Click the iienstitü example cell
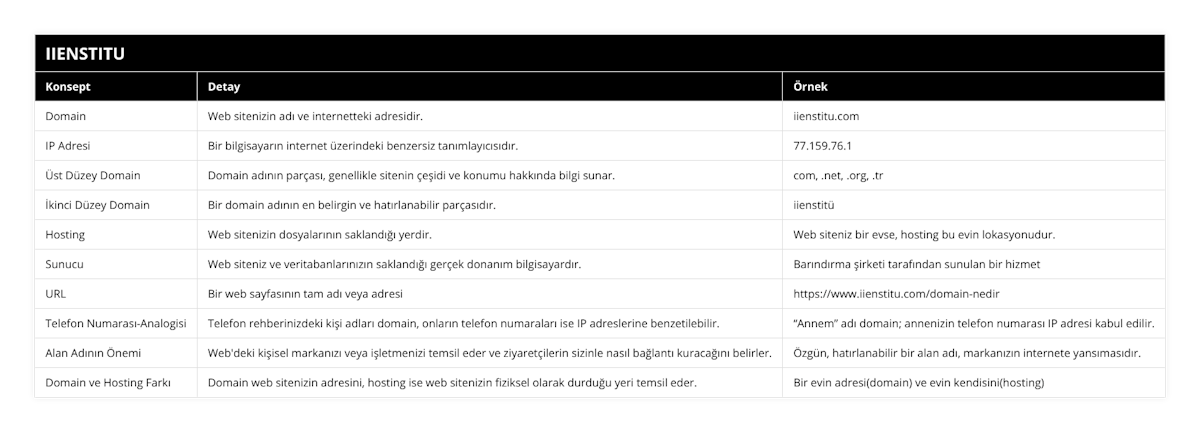 coord(813,205)
